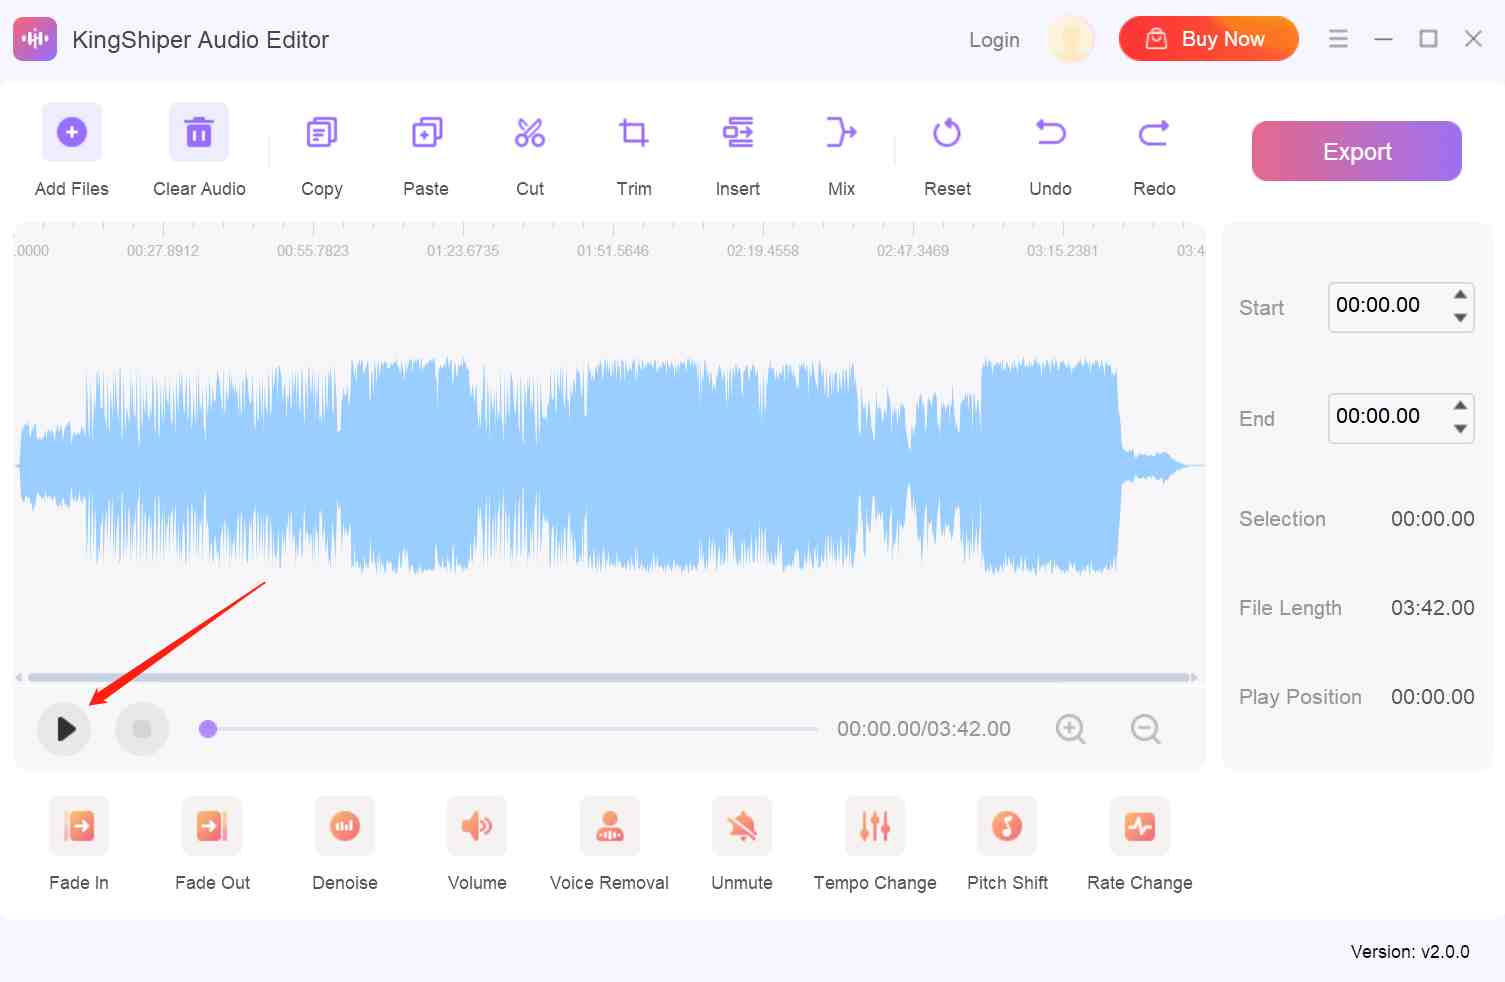Apply the Fade In effect

click(79, 826)
